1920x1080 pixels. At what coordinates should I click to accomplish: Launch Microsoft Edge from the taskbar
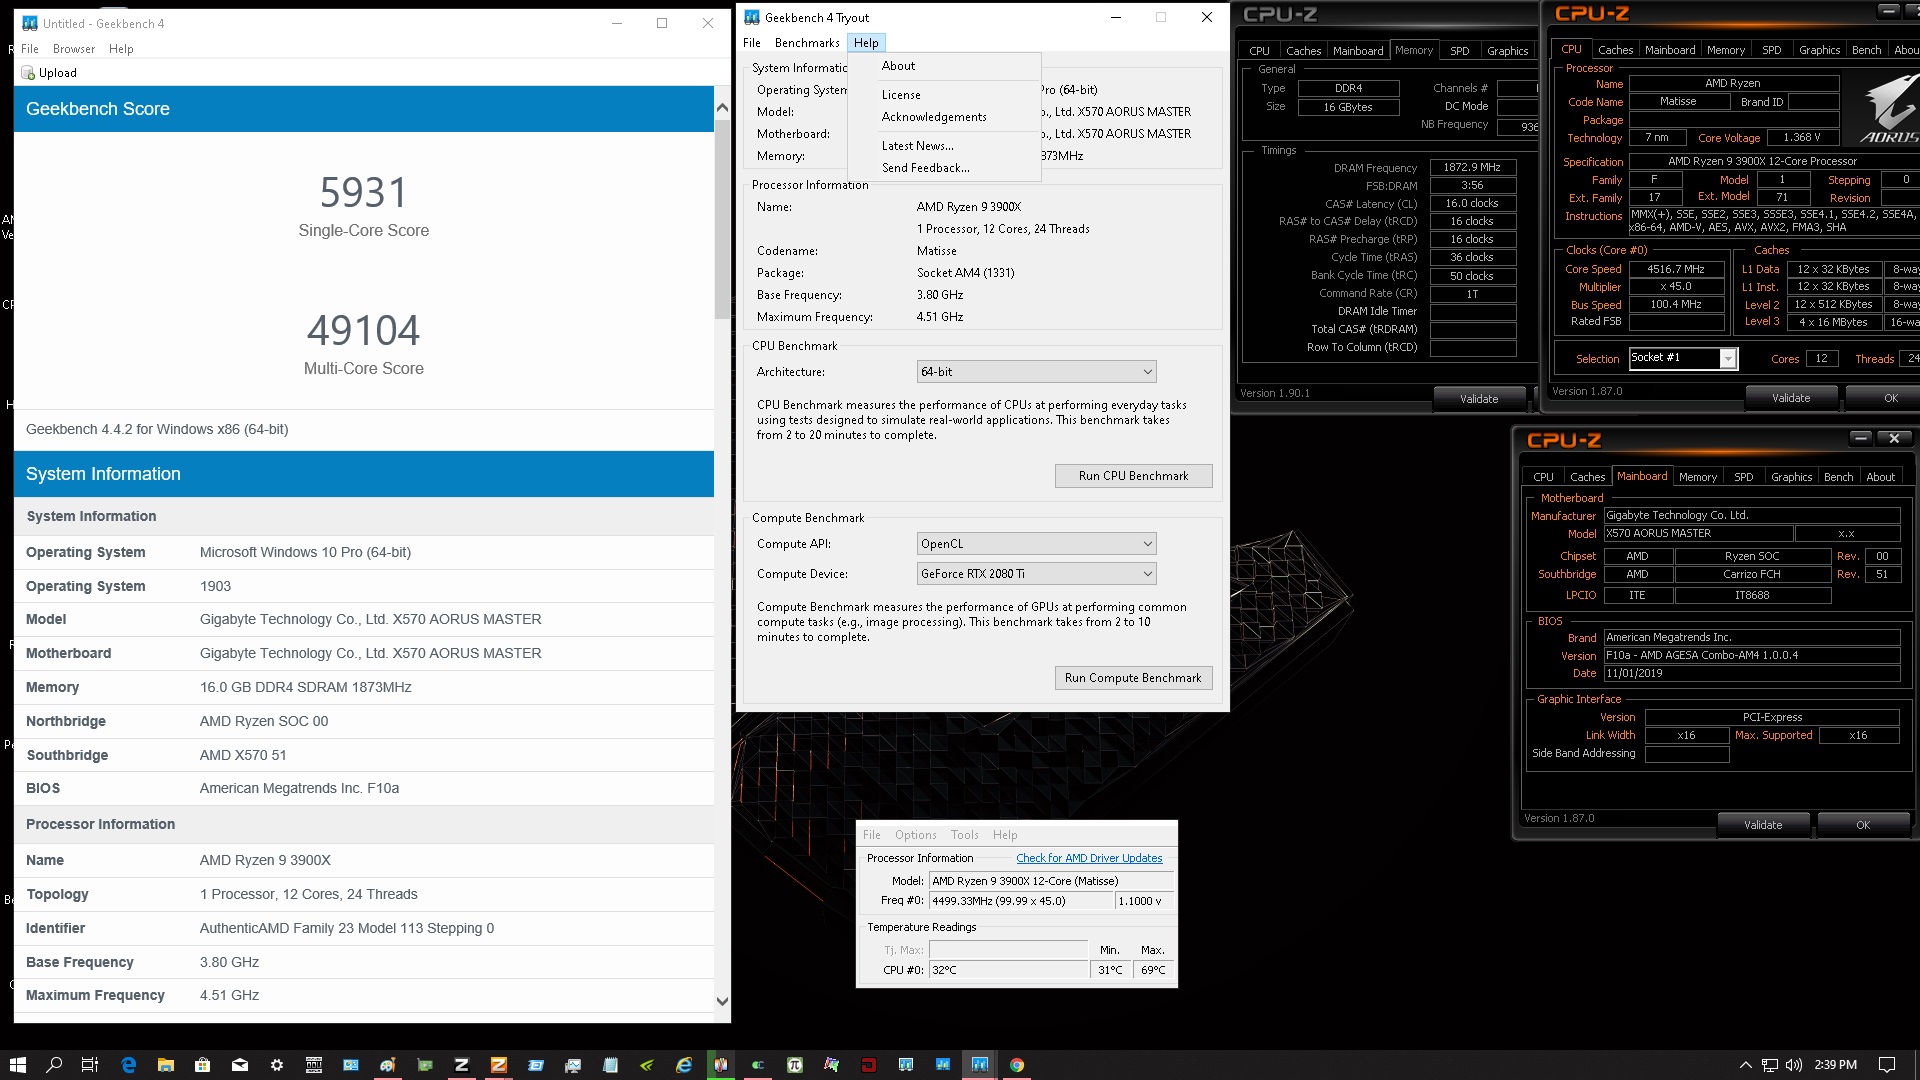click(128, 1065)
